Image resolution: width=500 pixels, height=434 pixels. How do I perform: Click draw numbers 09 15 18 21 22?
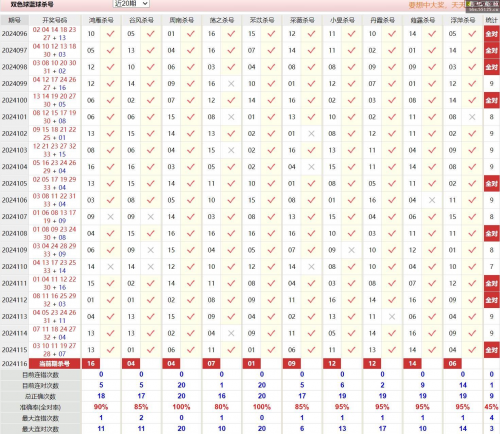click(55, 130)
